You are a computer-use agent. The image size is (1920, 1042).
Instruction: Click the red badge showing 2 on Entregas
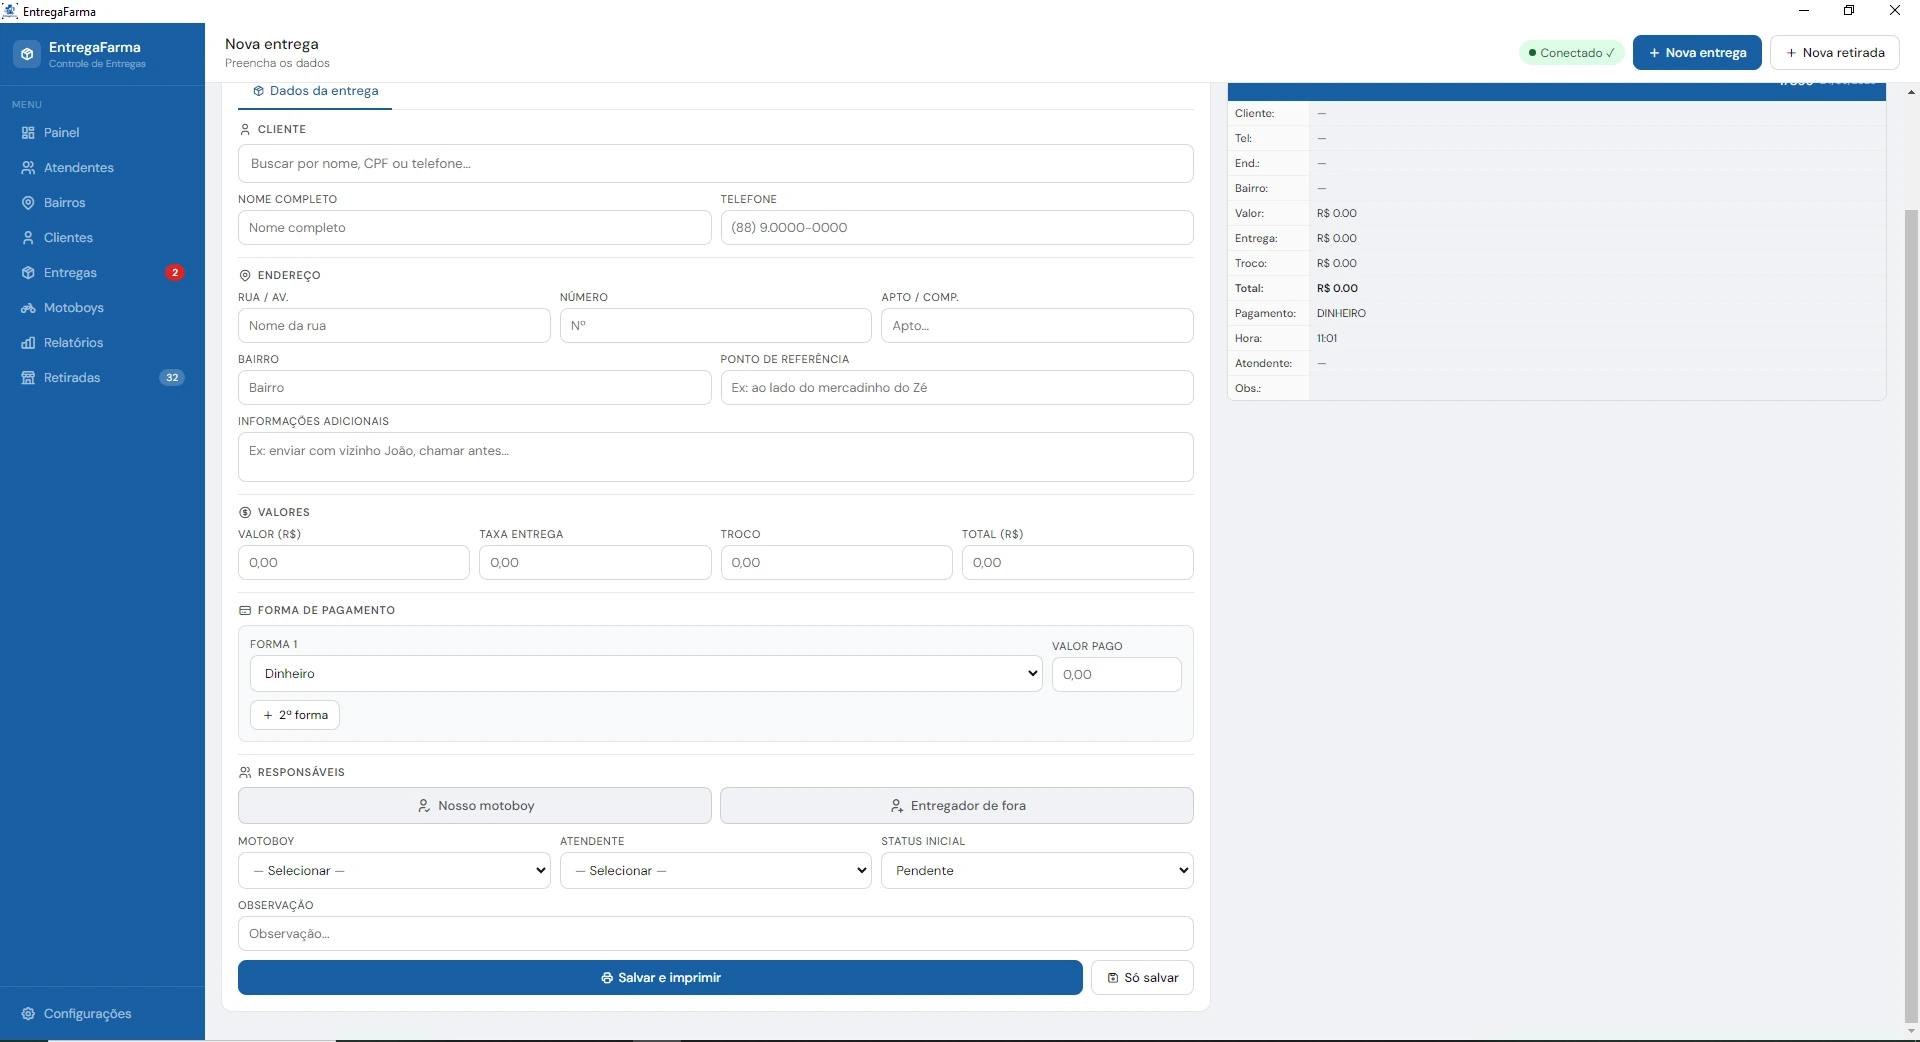click(x=175, y=273)
